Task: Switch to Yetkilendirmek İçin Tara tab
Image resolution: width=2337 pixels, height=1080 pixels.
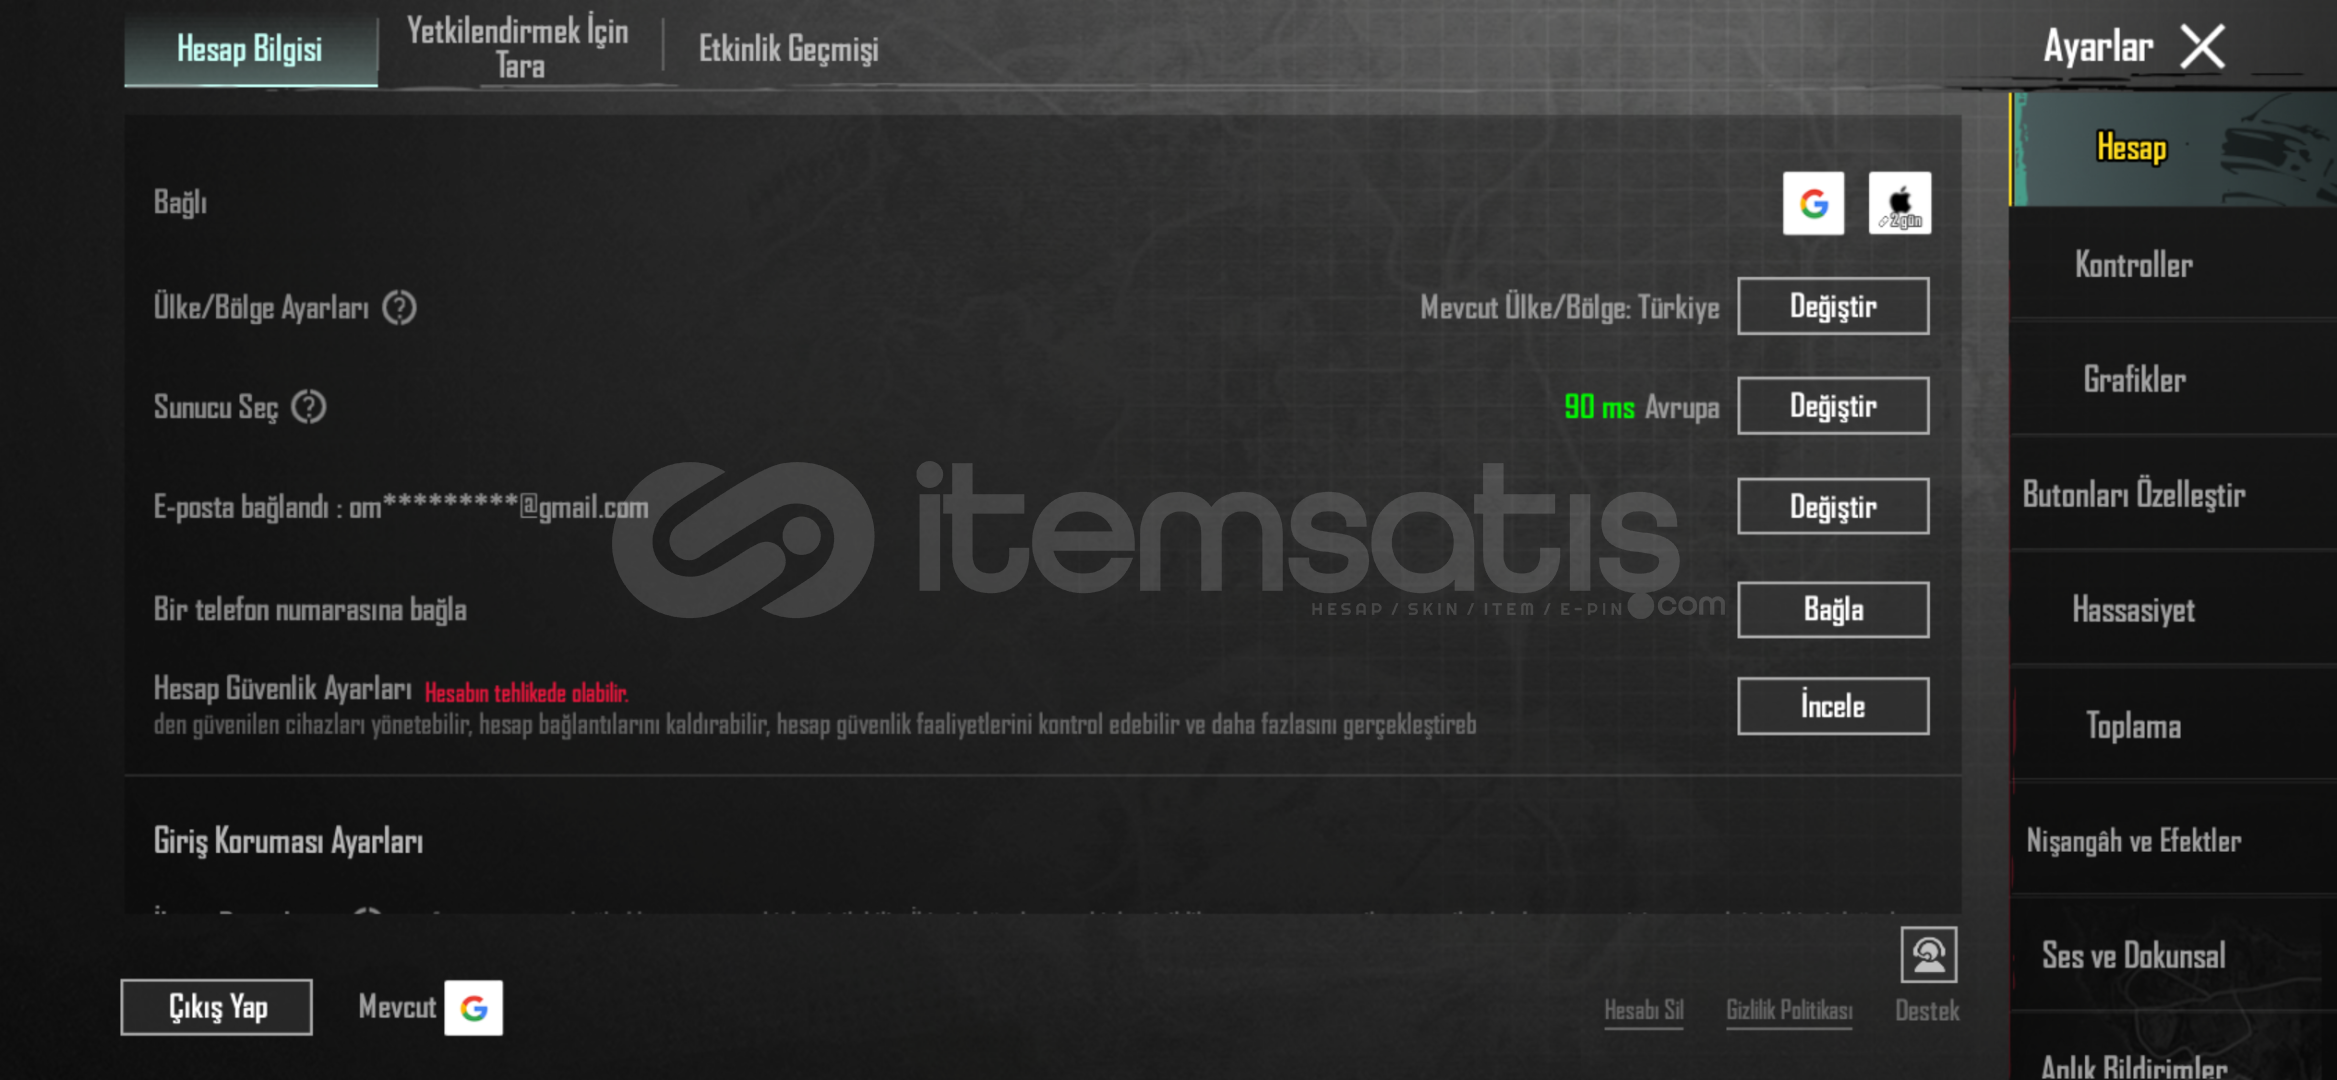Action: (519, 48)
